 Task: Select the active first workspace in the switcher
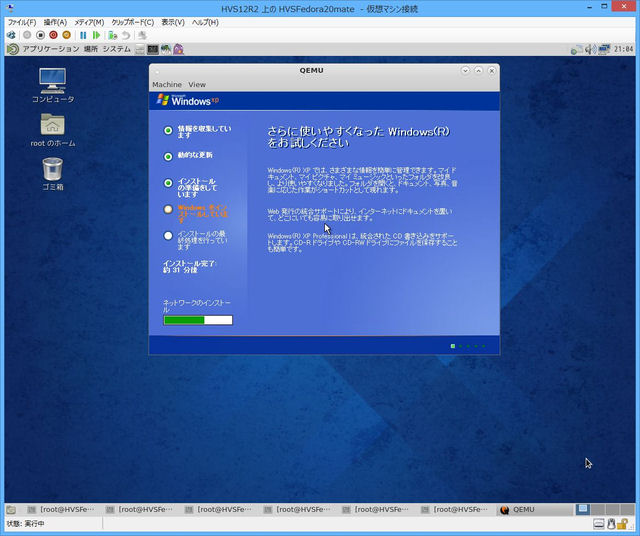pos(583,509)
